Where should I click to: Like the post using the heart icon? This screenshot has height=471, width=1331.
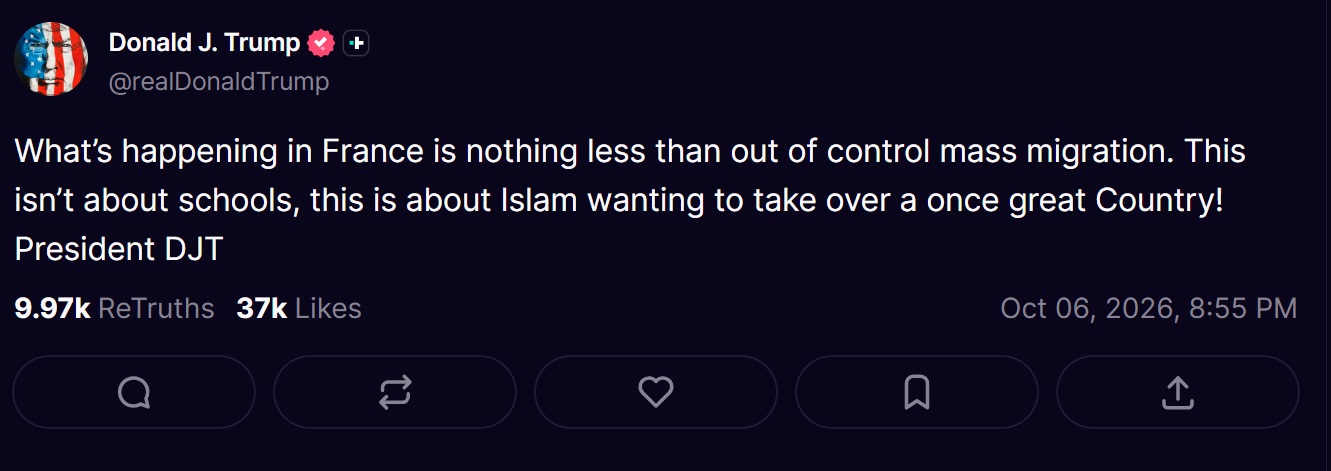point(656,392)
